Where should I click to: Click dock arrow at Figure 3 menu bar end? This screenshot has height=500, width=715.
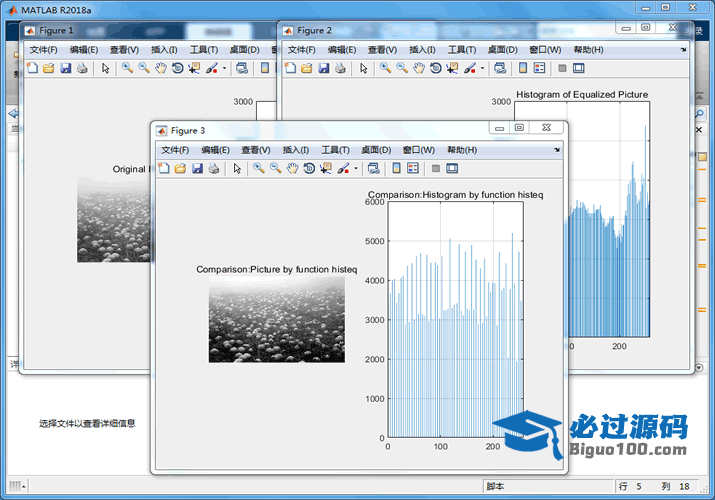pyautogui.click(x=556, y=149)
